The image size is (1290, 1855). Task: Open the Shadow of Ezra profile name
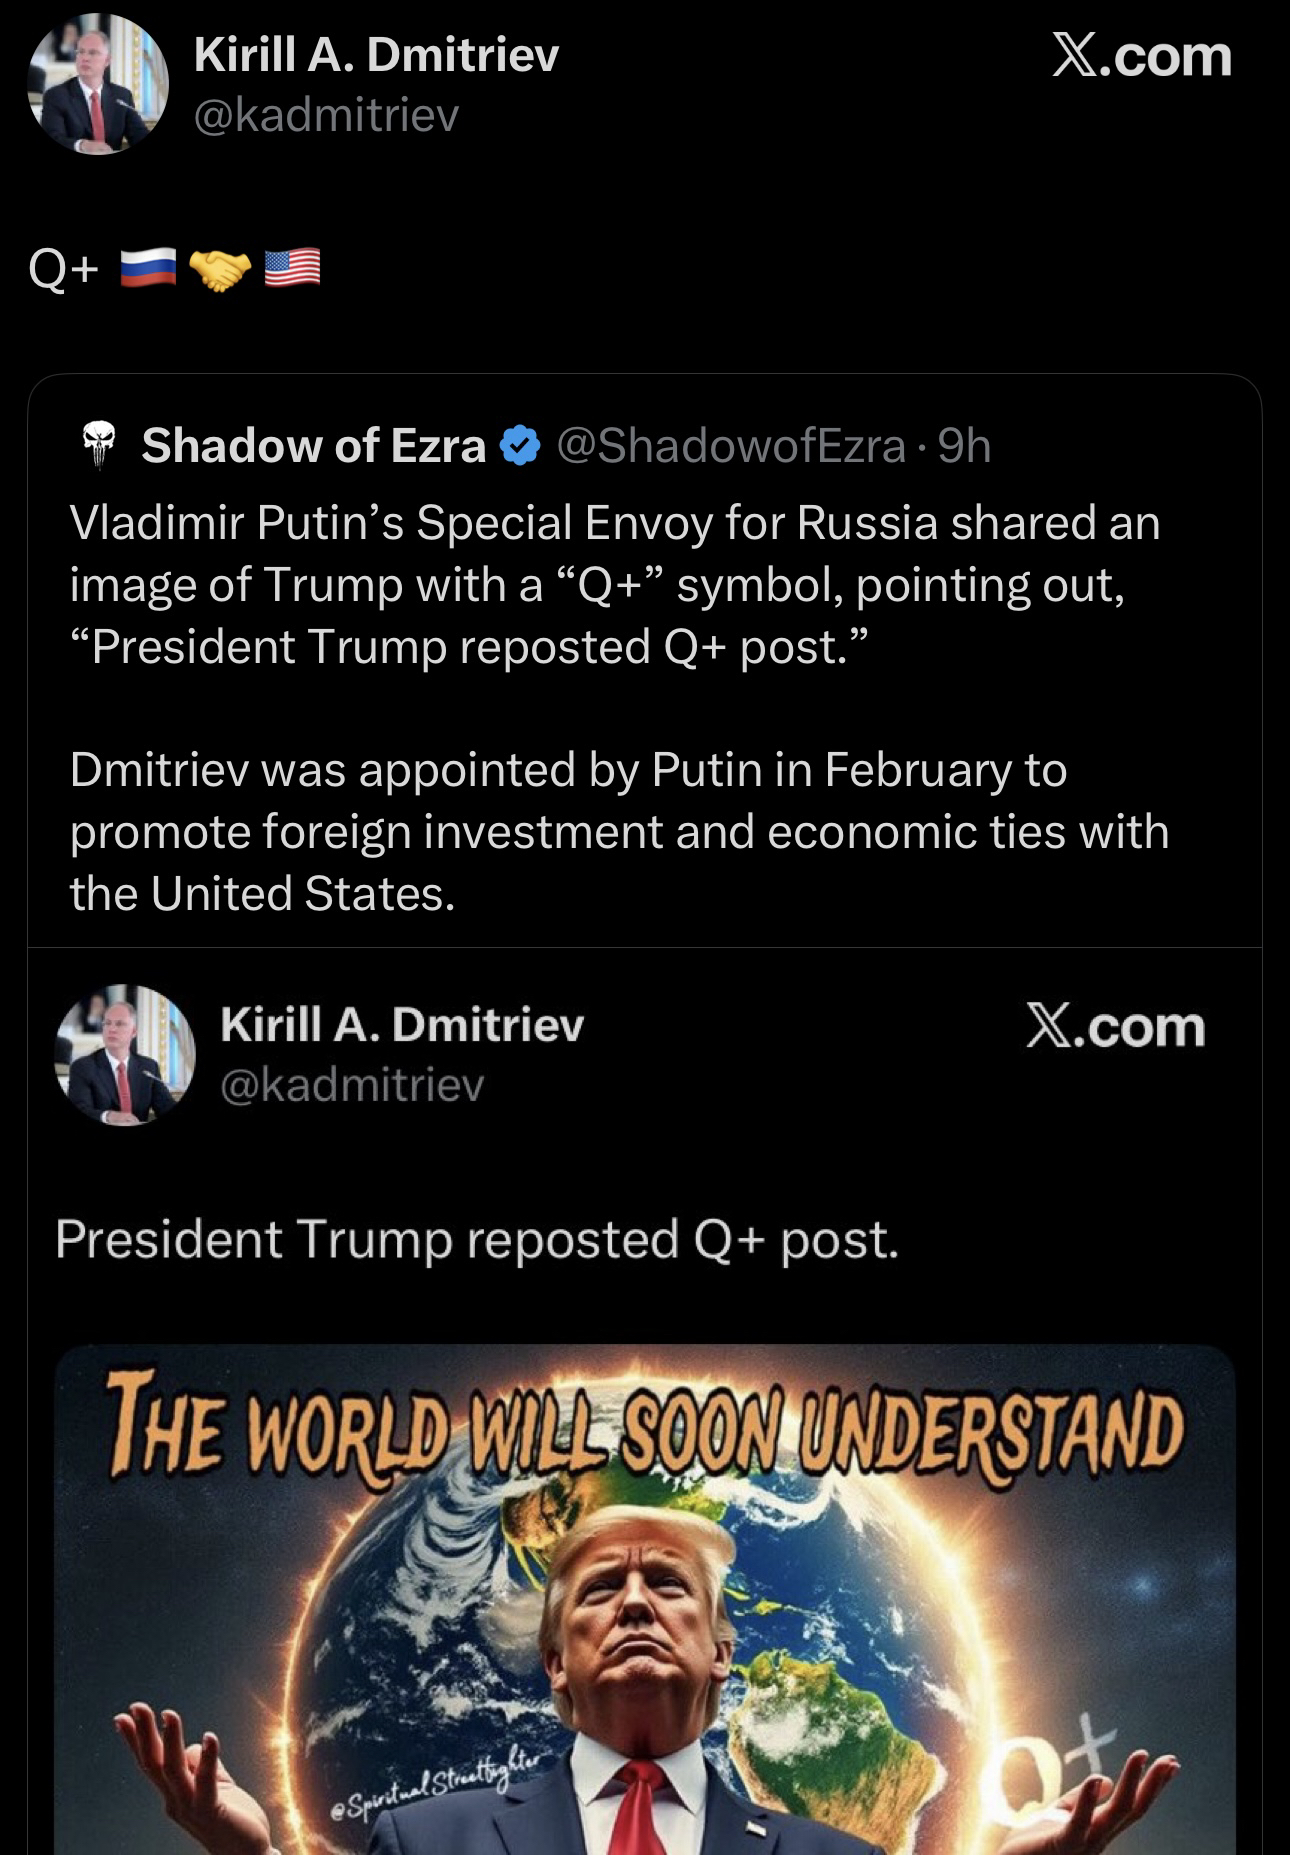click(x=313, y=446)
